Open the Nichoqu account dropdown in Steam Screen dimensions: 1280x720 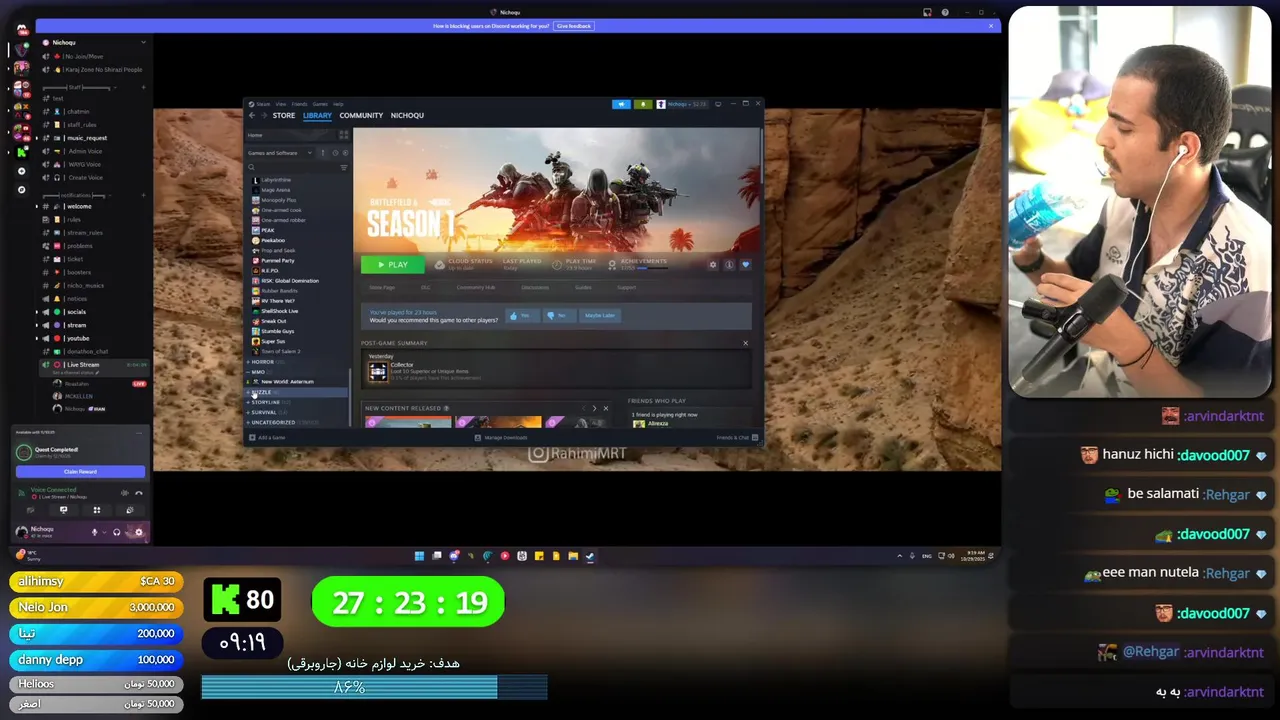pyautogui.click(x=681, y=104)
